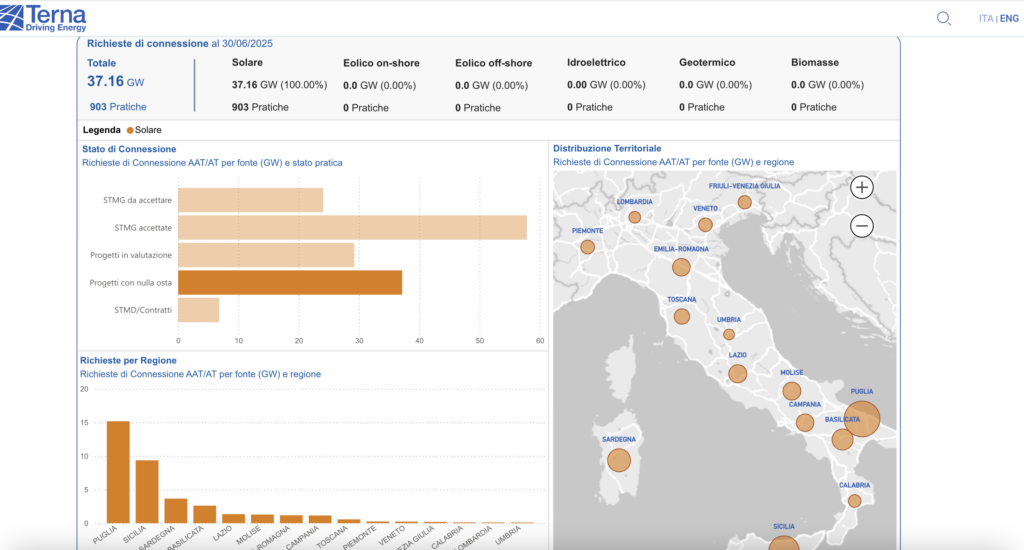
Task: Click the 'Stato di Connessione' section title
Action: [x=129, y=149]
